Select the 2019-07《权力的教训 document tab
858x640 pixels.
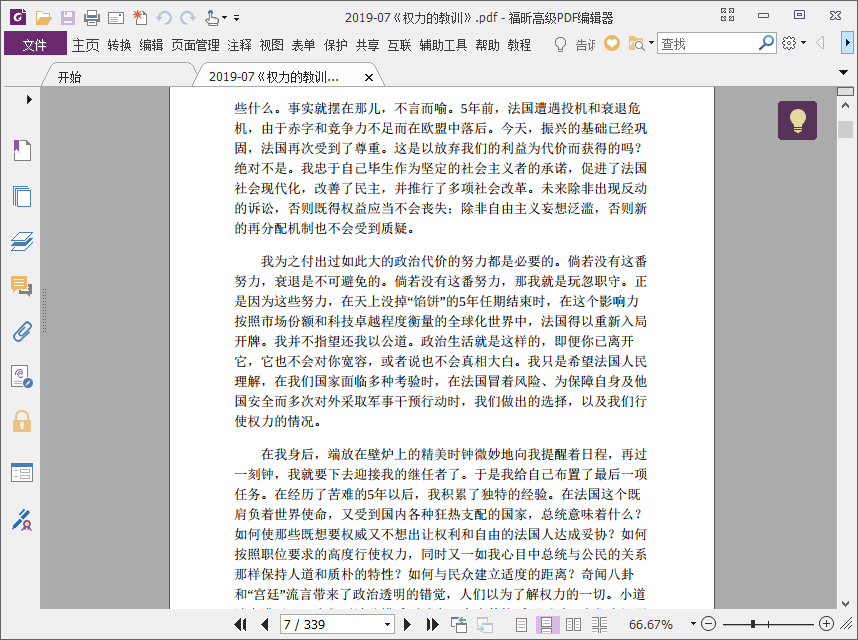click(x=274, y=77)
